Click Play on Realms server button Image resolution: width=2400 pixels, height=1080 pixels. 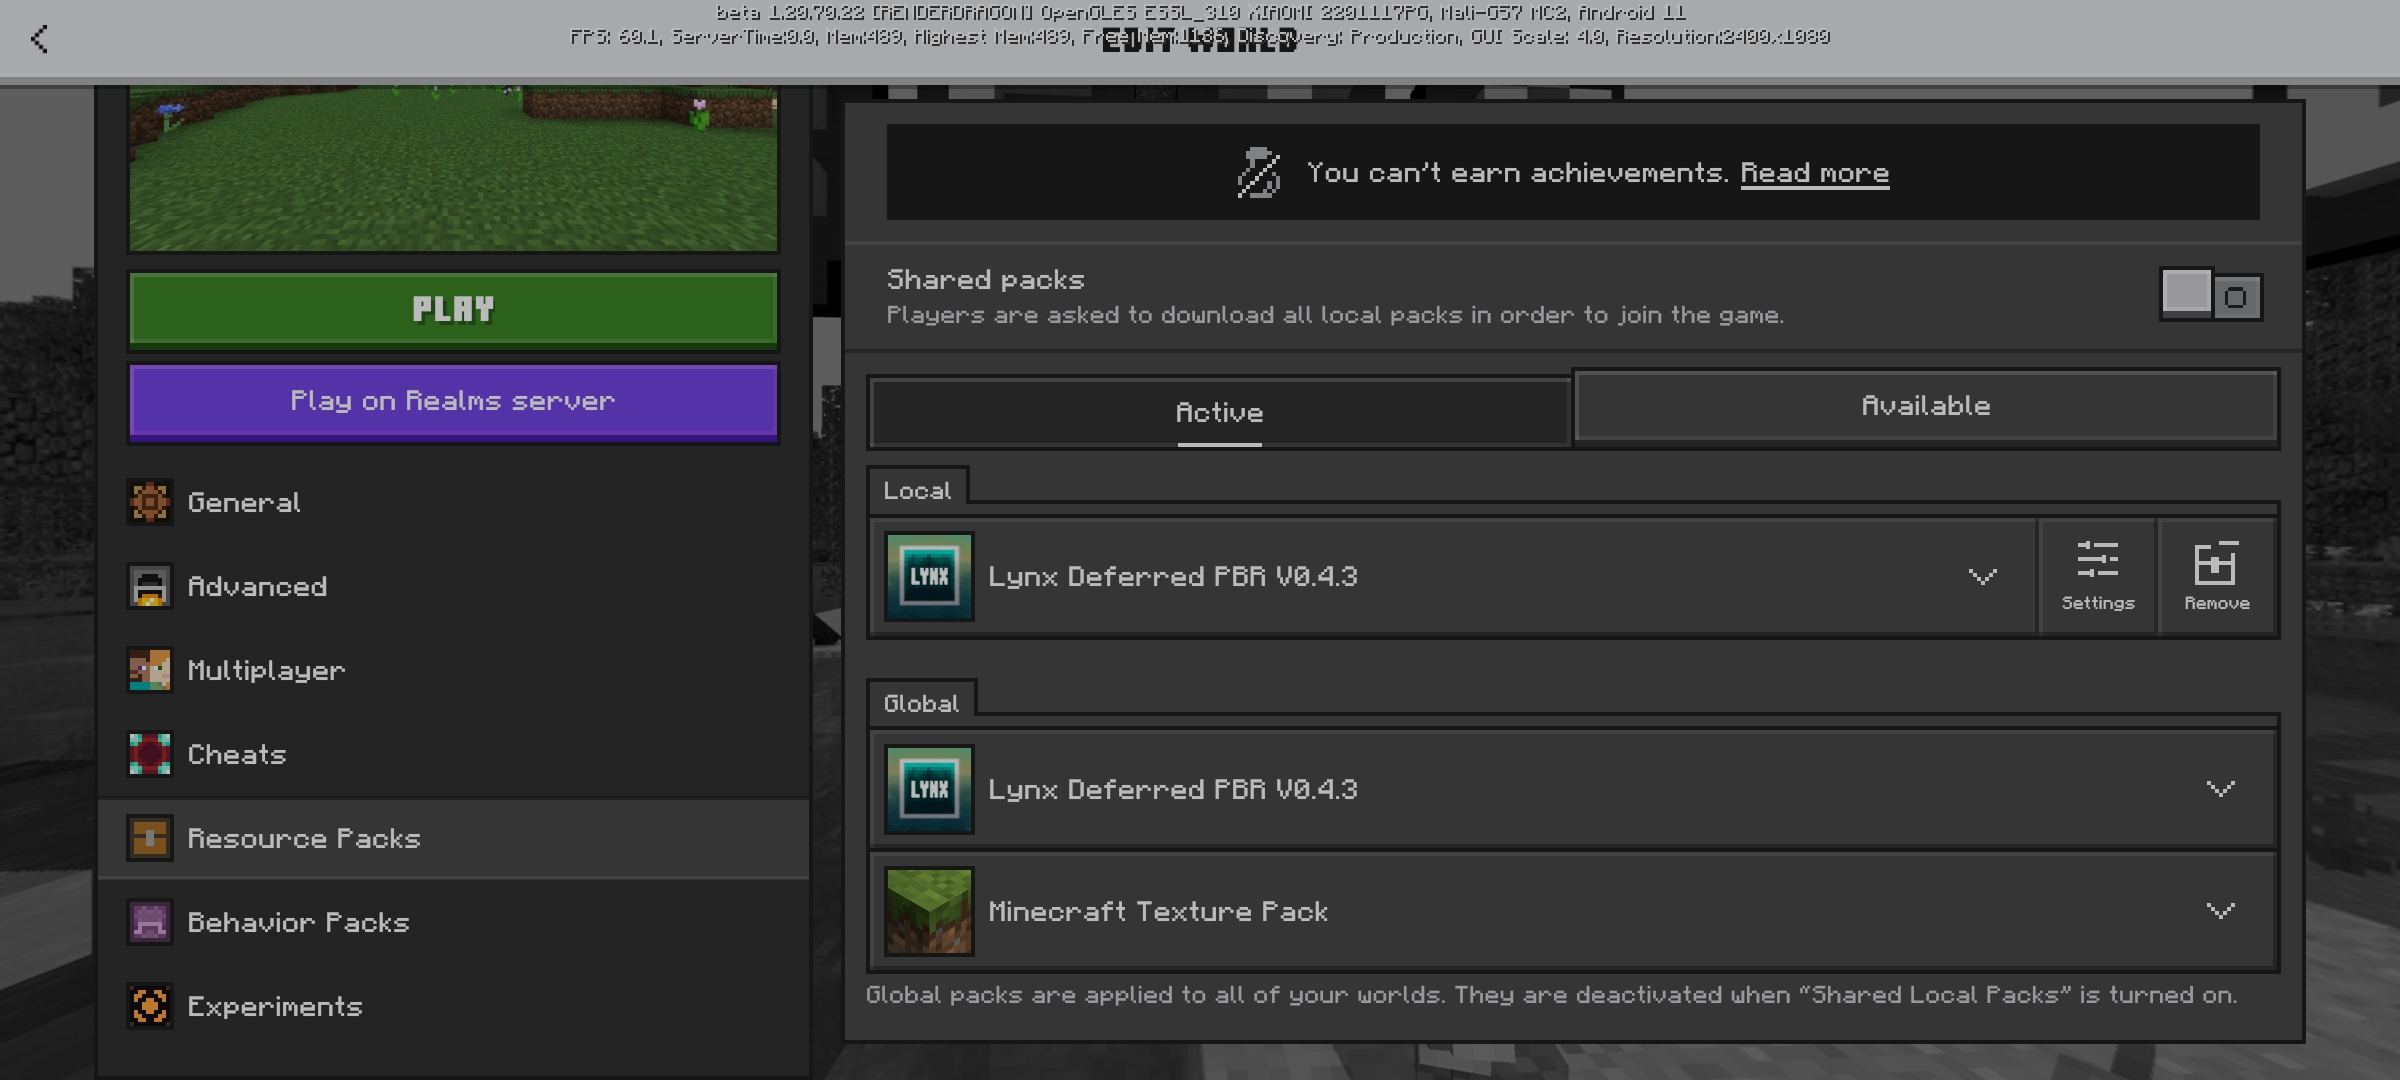[x=453, y=401]
